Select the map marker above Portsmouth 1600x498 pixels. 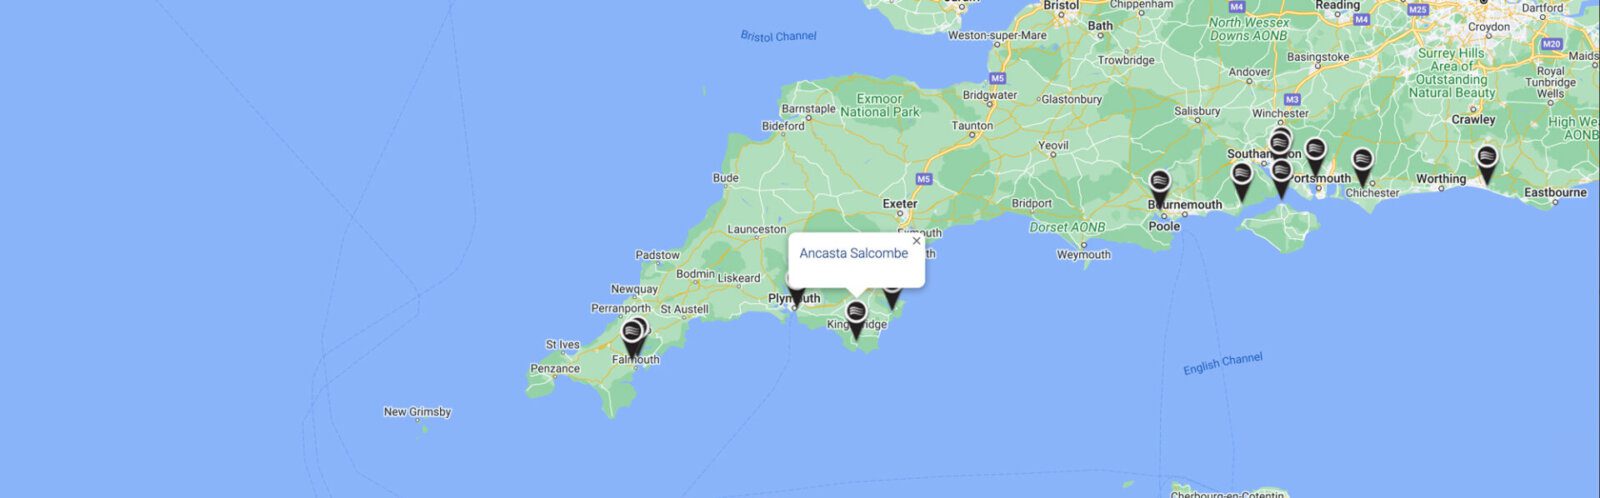tap(1315, 156)
